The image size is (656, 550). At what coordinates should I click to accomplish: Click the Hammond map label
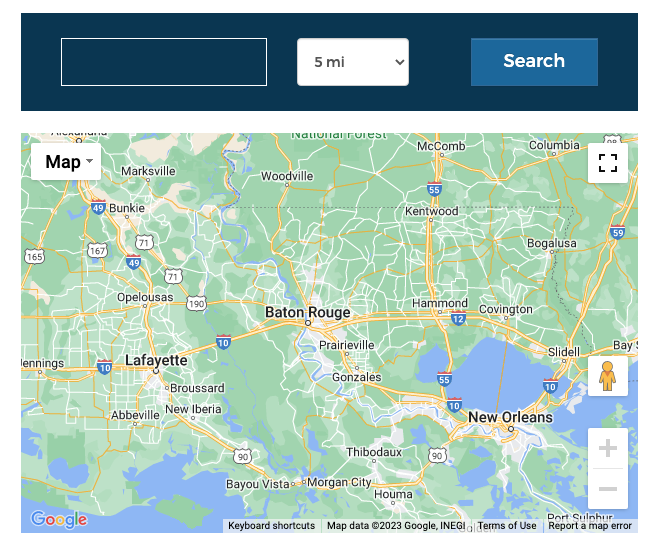(x=440, y=303)
